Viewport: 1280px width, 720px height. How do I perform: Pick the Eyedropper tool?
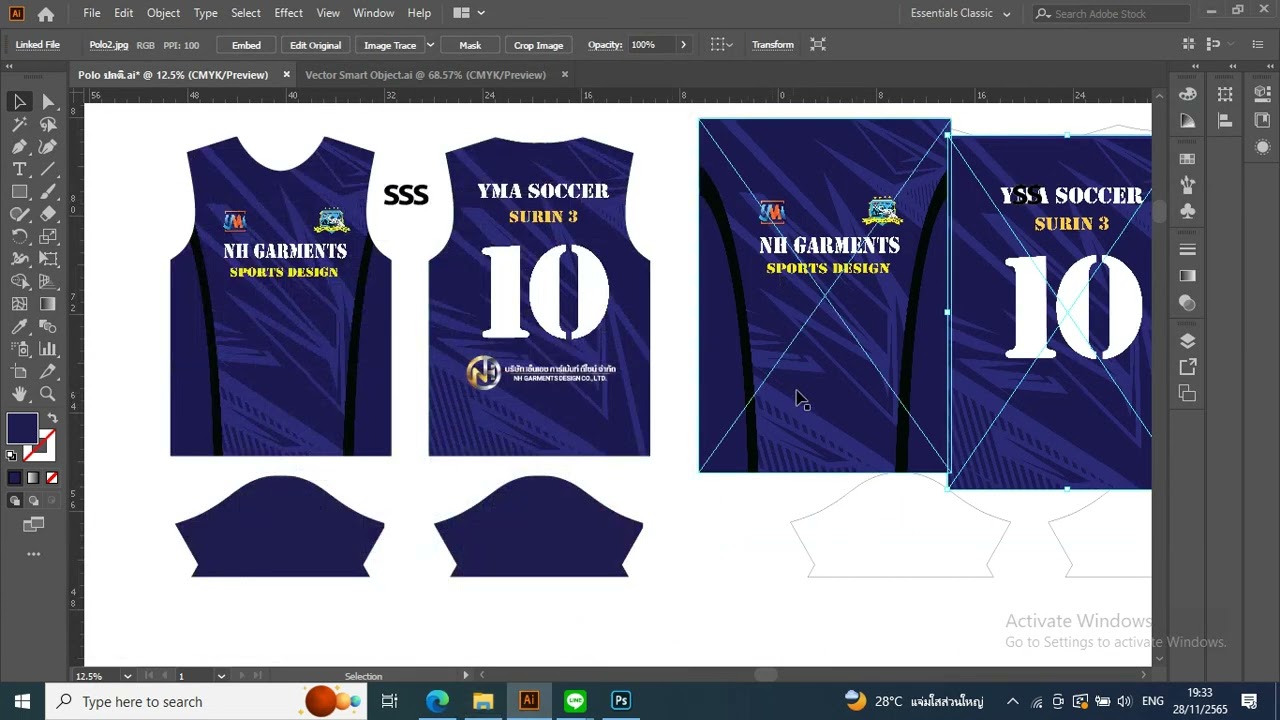[19, 327]
